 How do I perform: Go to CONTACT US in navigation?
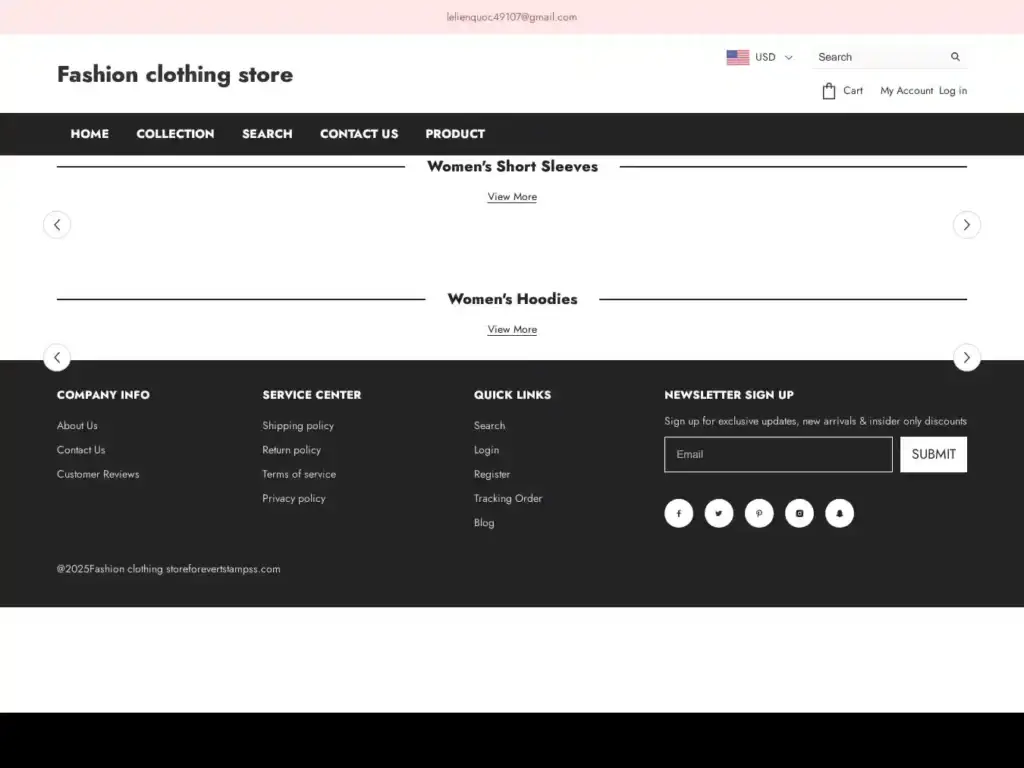click(359, 134)
